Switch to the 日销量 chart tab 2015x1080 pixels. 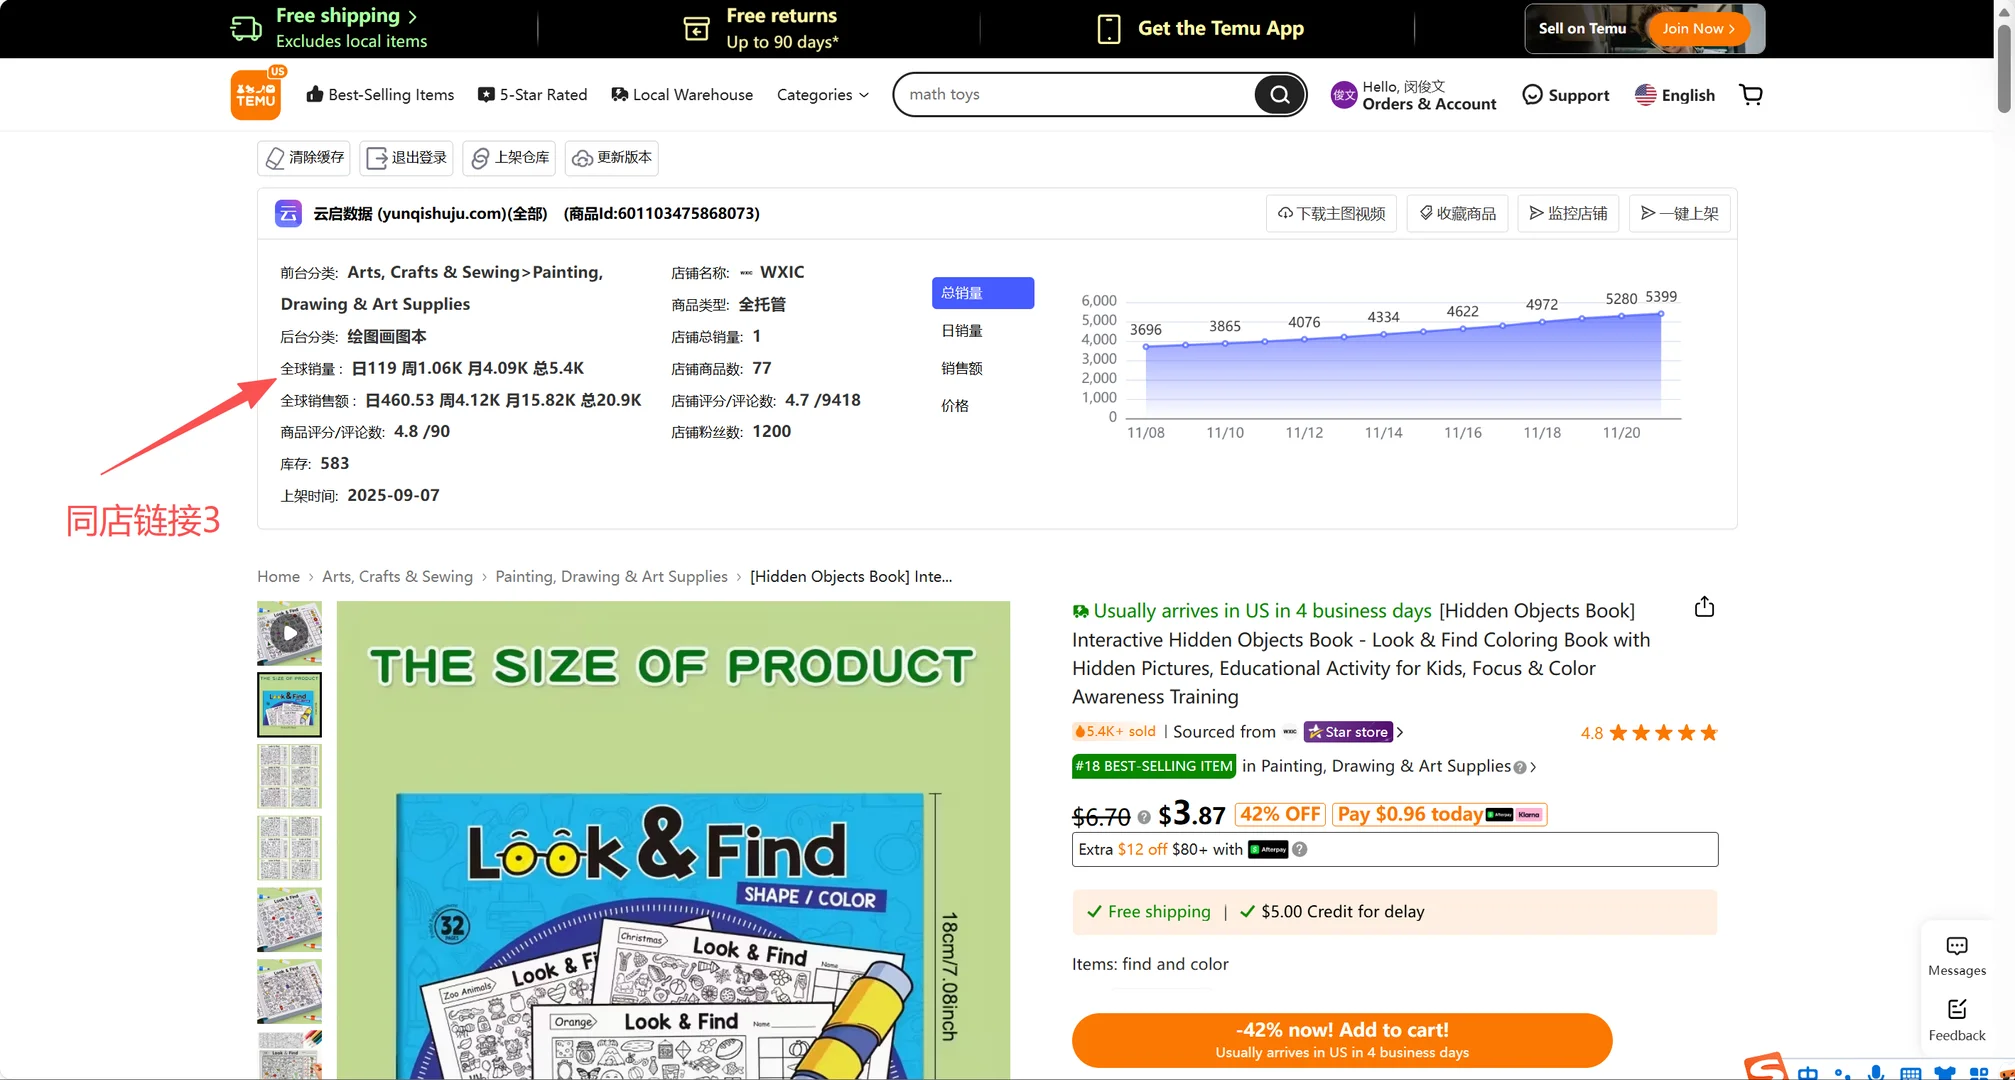tap(962, 331)
